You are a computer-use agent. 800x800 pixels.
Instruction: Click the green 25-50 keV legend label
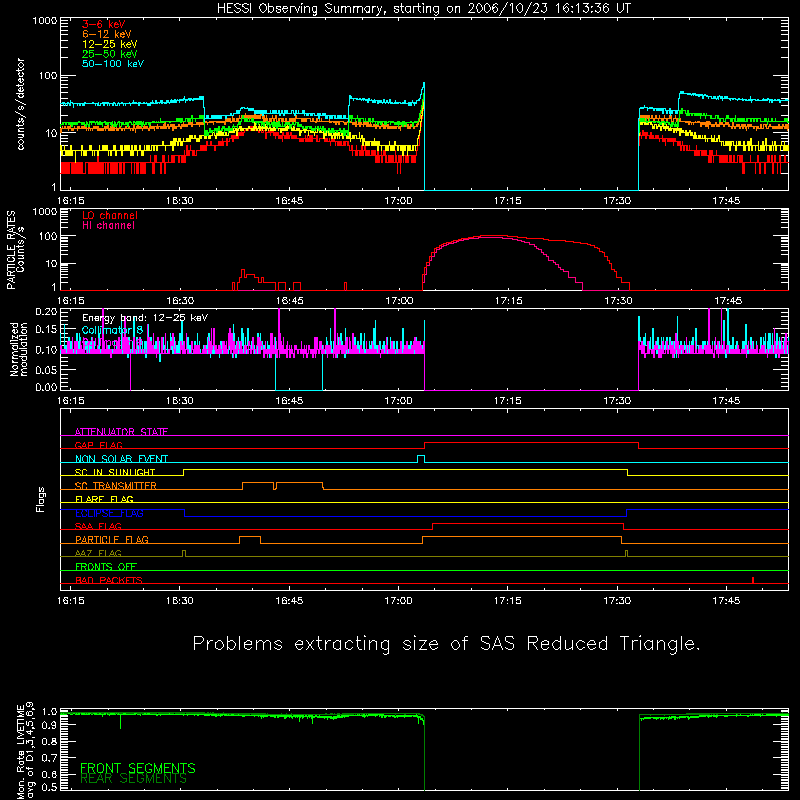(110, 54)
